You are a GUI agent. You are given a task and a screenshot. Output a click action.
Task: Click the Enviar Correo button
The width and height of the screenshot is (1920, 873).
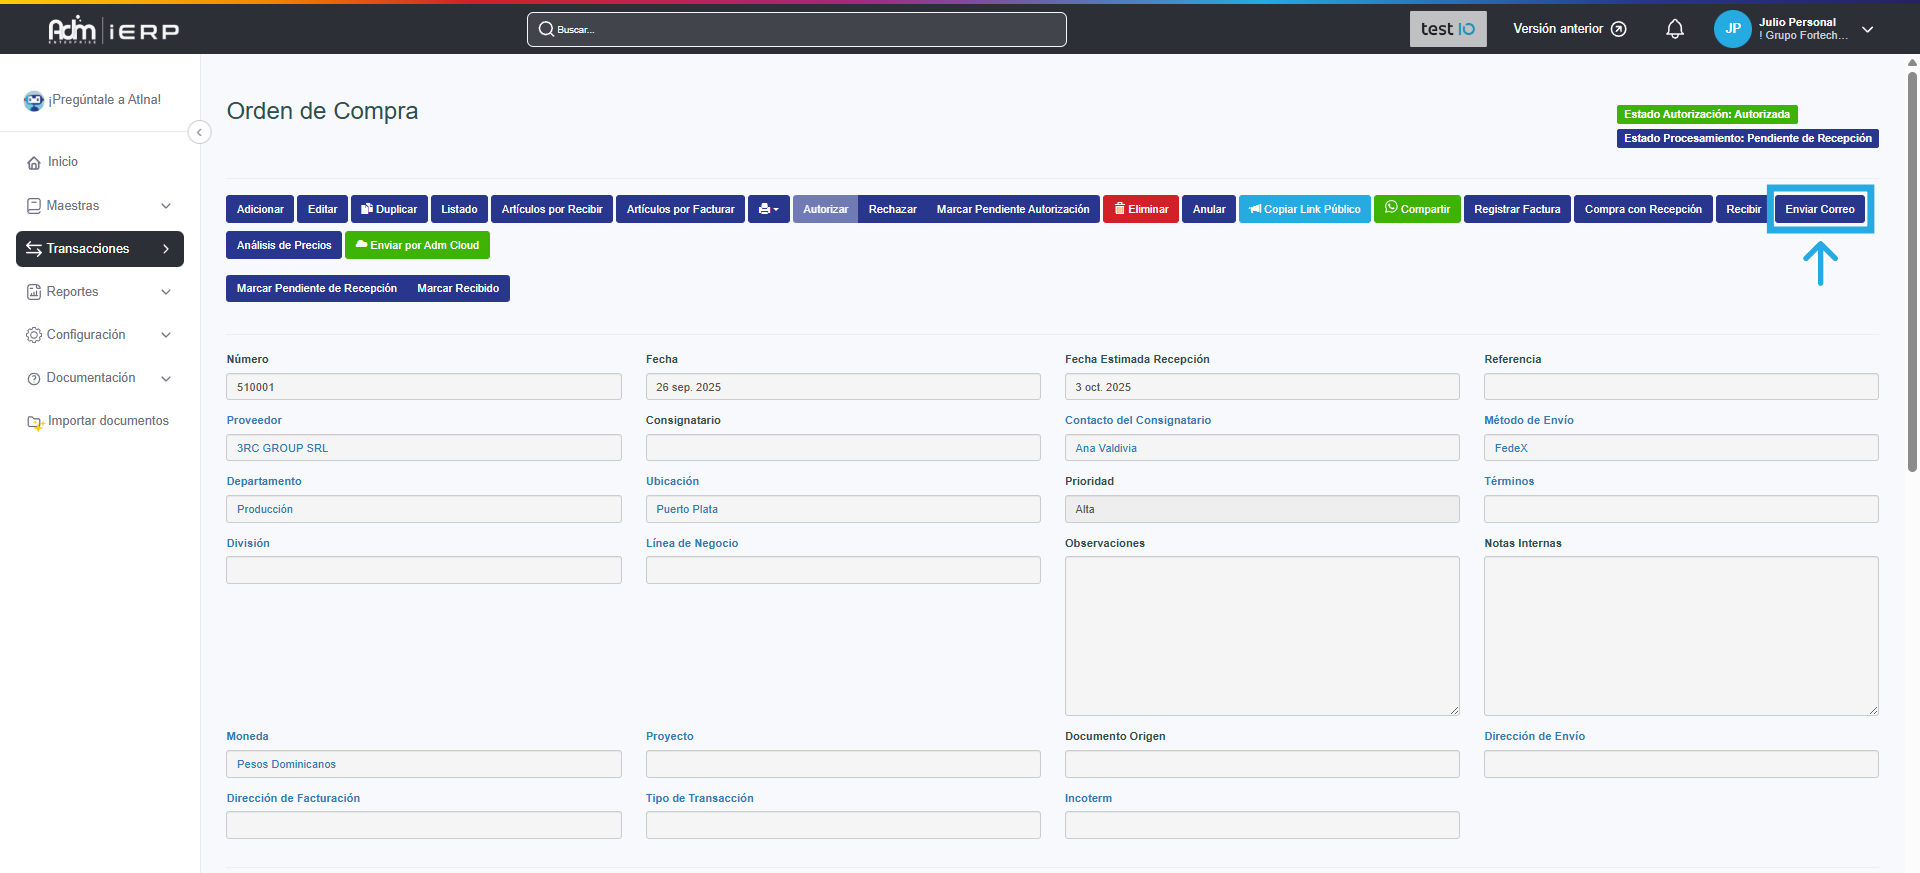pyautogui.click(x=1819, y=209)
